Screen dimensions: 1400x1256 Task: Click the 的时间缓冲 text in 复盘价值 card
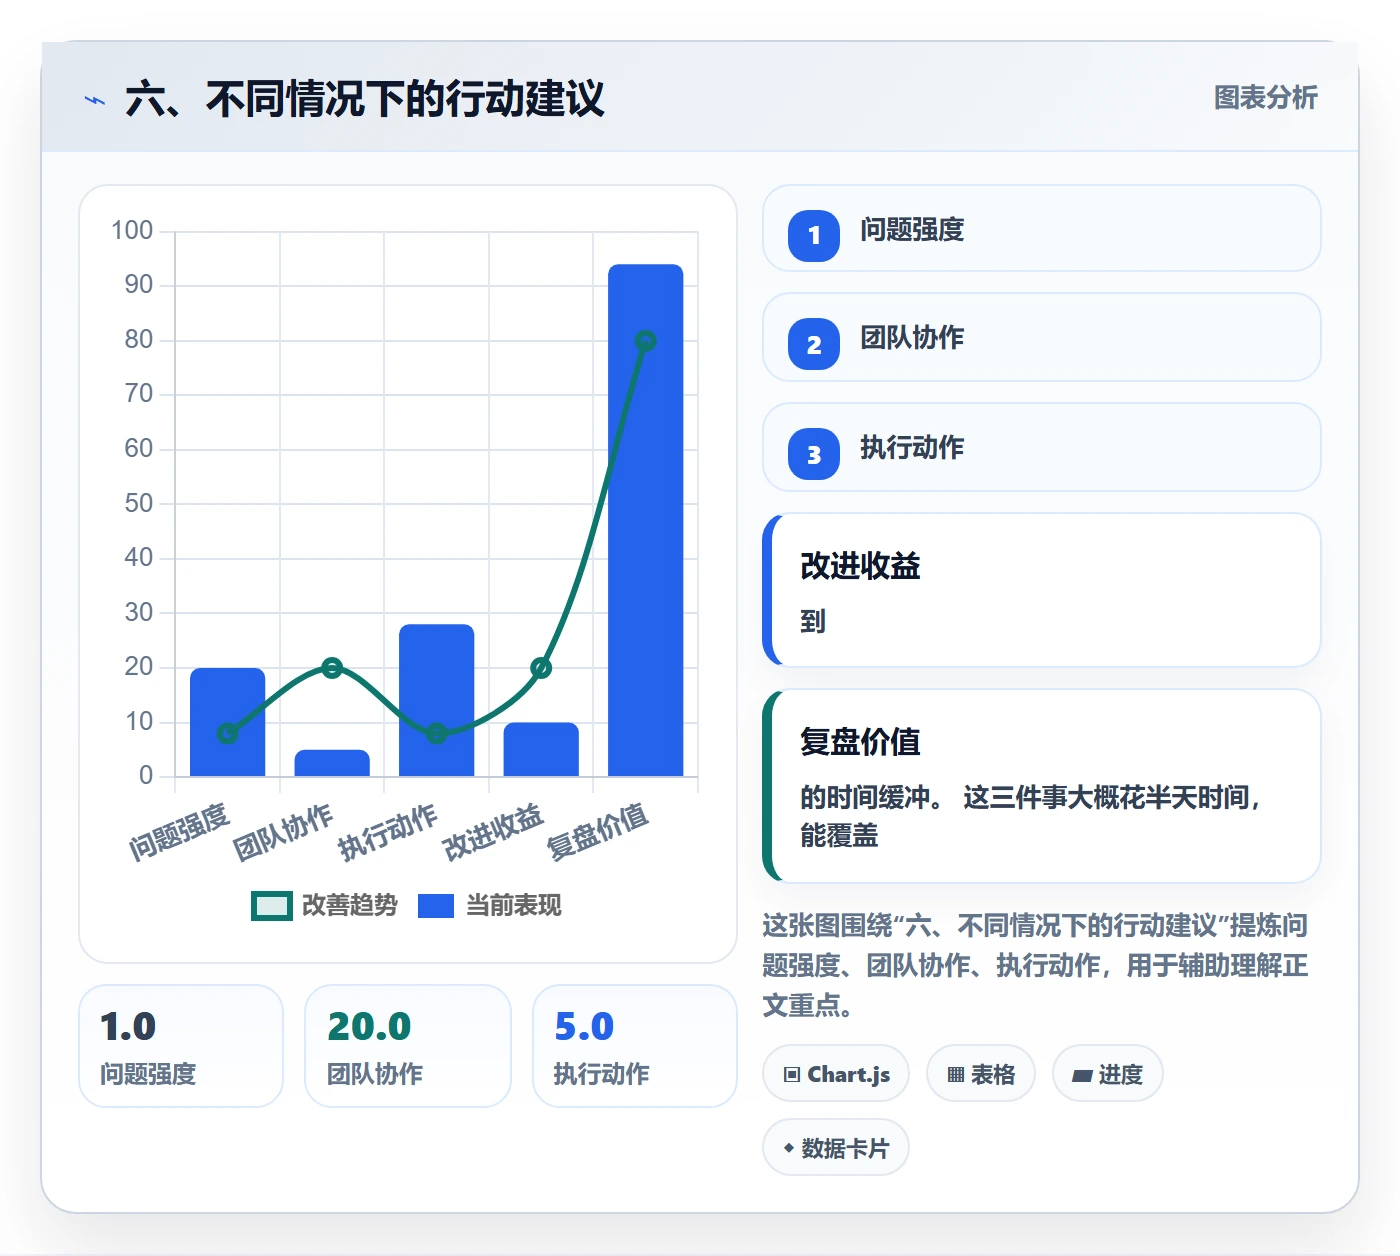(x=871, y=798)
